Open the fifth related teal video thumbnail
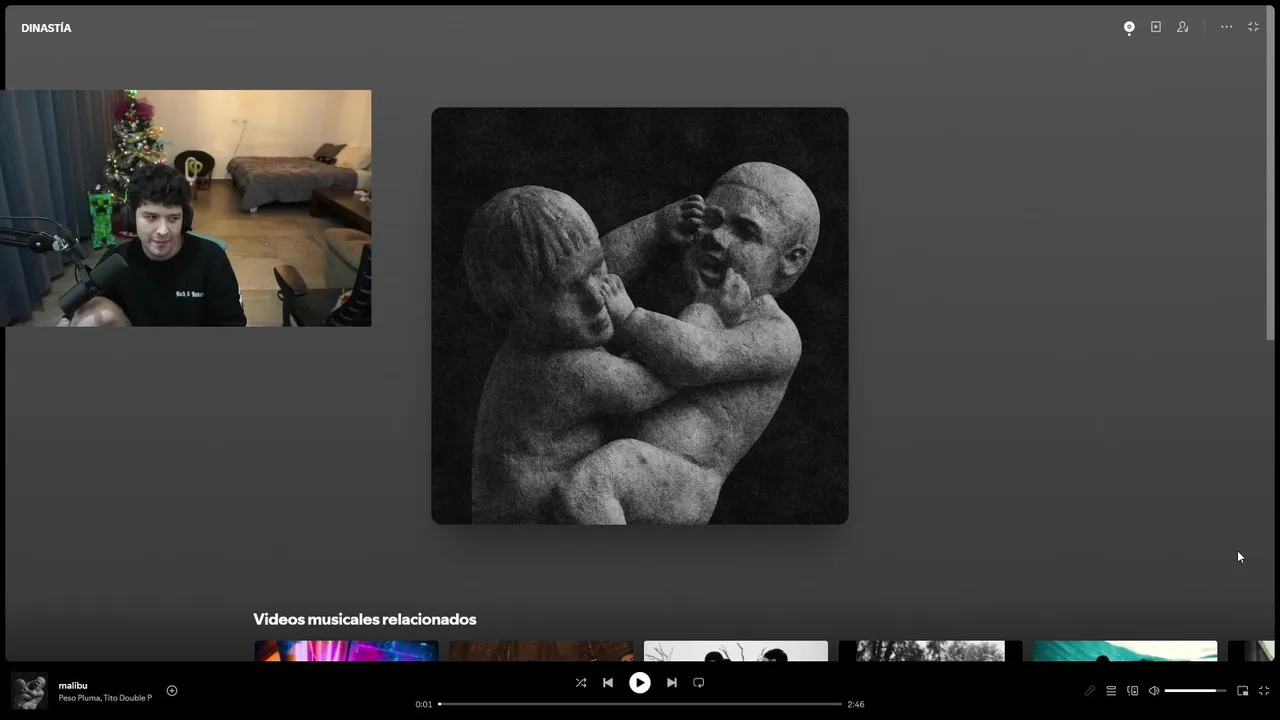This screenshot has height=720, width=1280. pos(1125,651)
